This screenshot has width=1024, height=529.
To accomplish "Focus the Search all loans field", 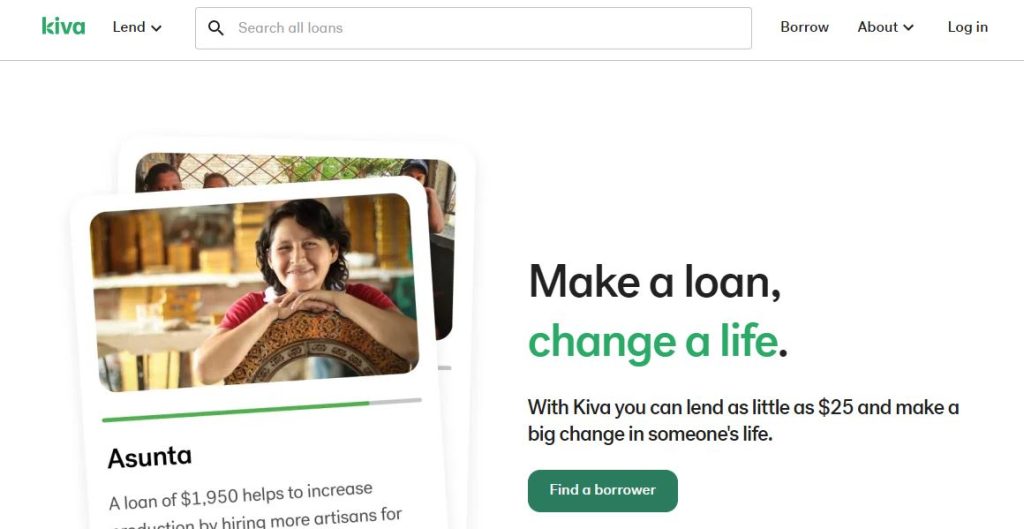I will [x=473, y=28].
